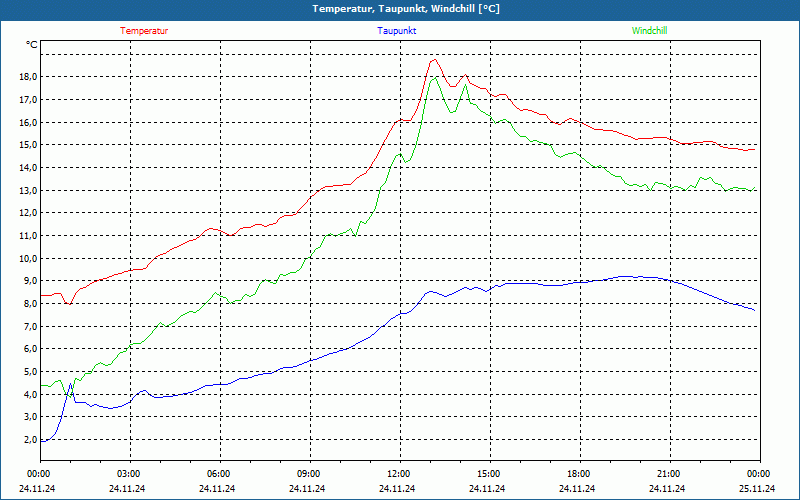Screen dimensions: 800x500
Task: Click the 15,0 y-axis value
Action: click(x=29, y=145)
